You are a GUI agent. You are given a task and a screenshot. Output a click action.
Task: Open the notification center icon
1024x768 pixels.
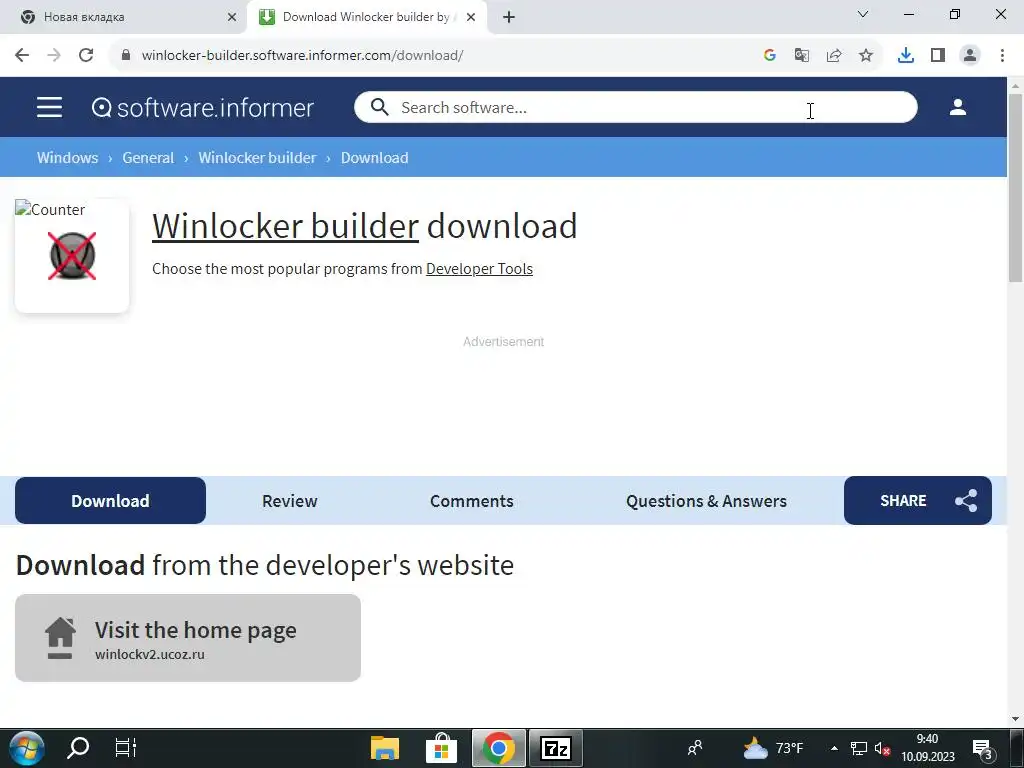983,748
